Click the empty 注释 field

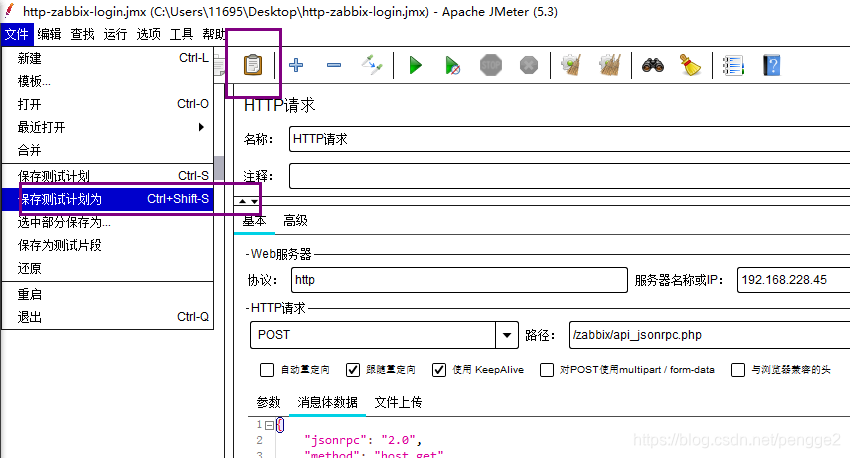pyautogui.click(x=569, y=176)
